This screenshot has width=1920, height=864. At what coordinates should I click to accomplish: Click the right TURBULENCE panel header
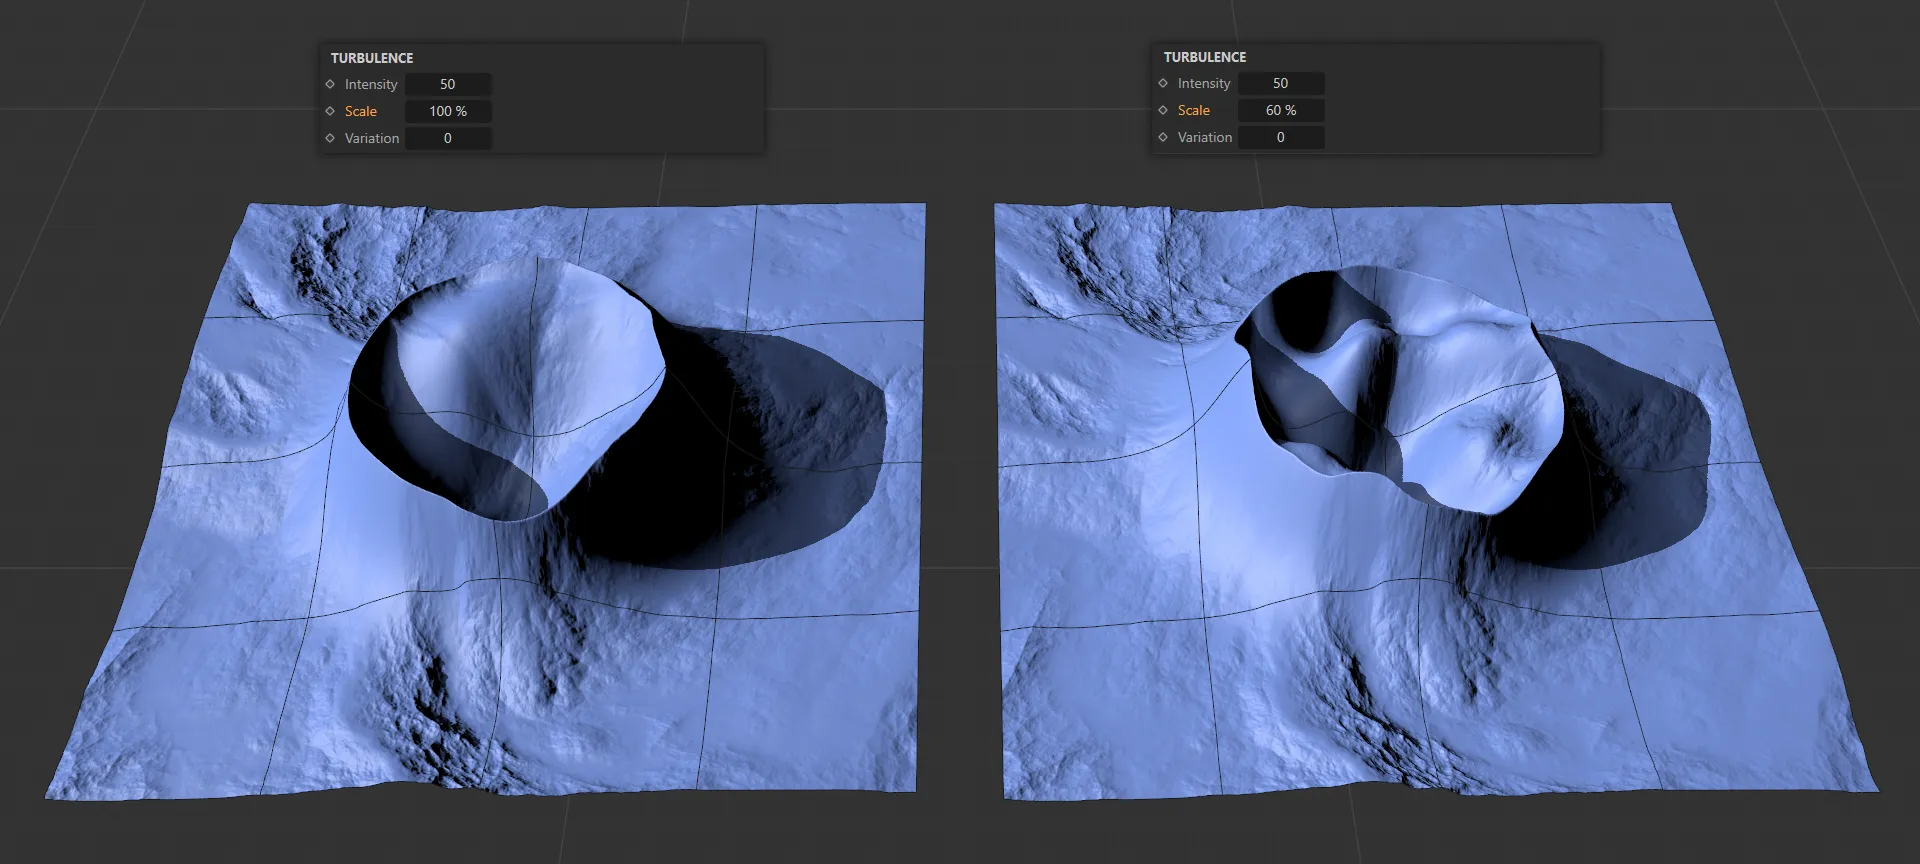1205,57
